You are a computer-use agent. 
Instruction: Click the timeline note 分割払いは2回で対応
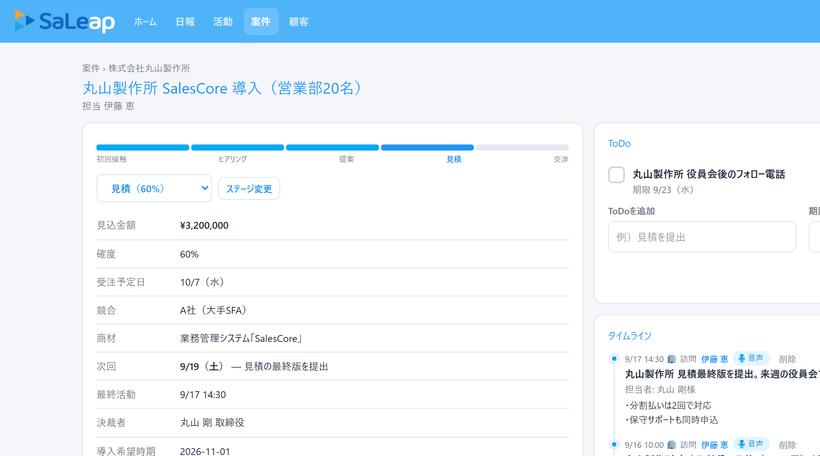click(x=668, y=405)
